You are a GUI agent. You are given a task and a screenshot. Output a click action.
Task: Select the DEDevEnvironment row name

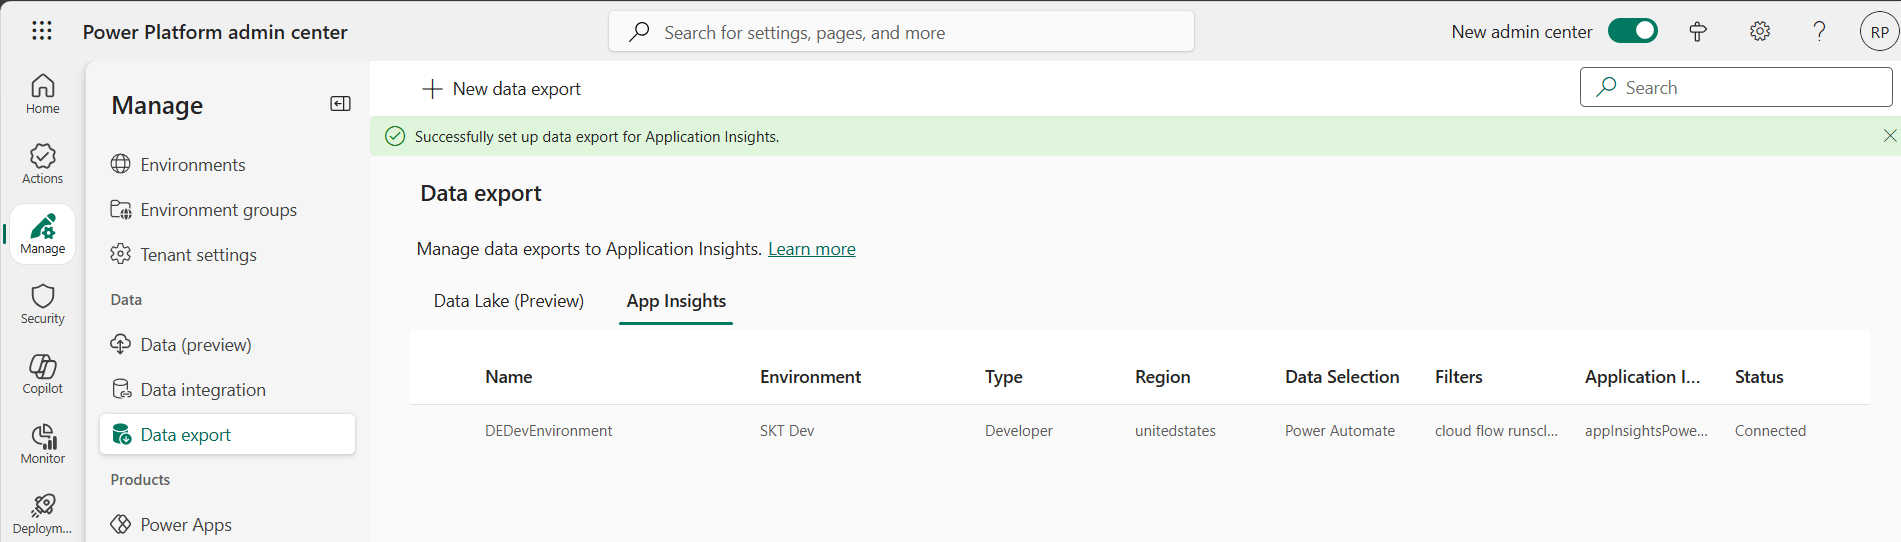[x=548, y=431]
